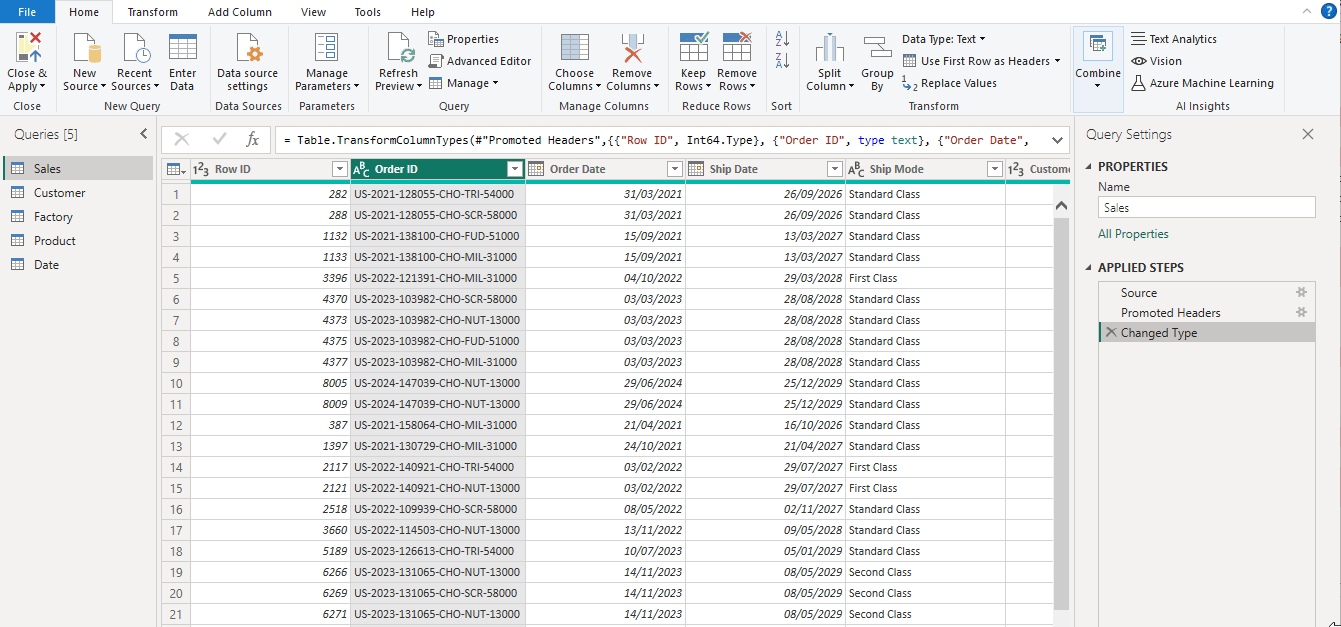This screenshot has width=1341, height=627.
Task: Open Azure Machine Learning
Action: click(x=1203, y=83)
